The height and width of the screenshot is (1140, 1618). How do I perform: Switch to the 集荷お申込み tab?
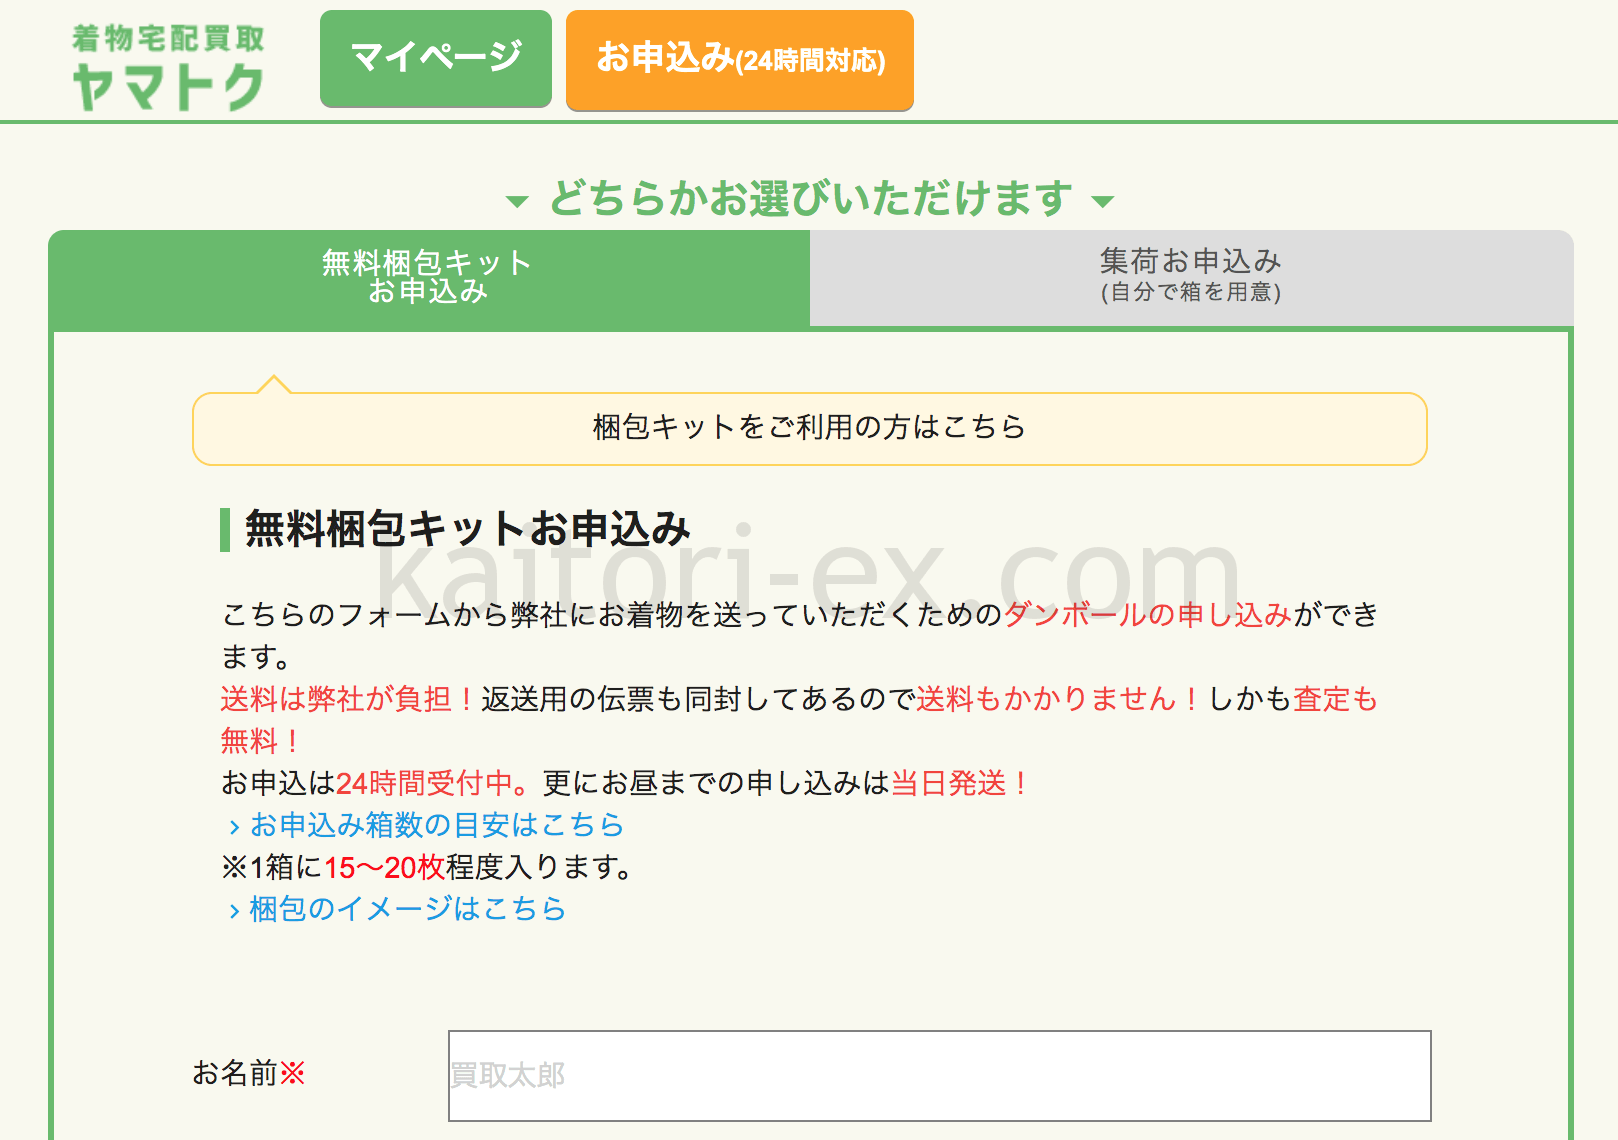point(1191,278)
